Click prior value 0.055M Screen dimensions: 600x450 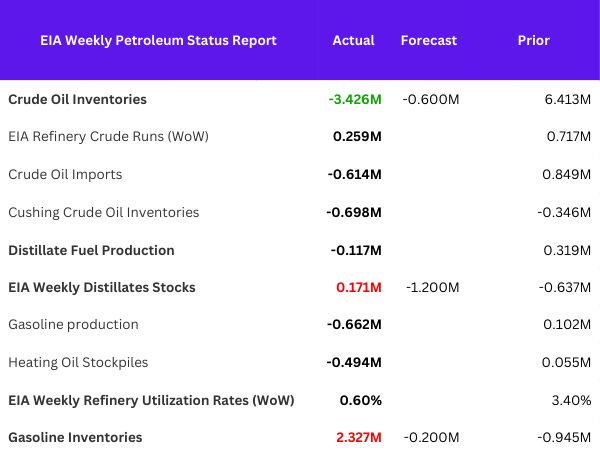[x=566, y=362]
